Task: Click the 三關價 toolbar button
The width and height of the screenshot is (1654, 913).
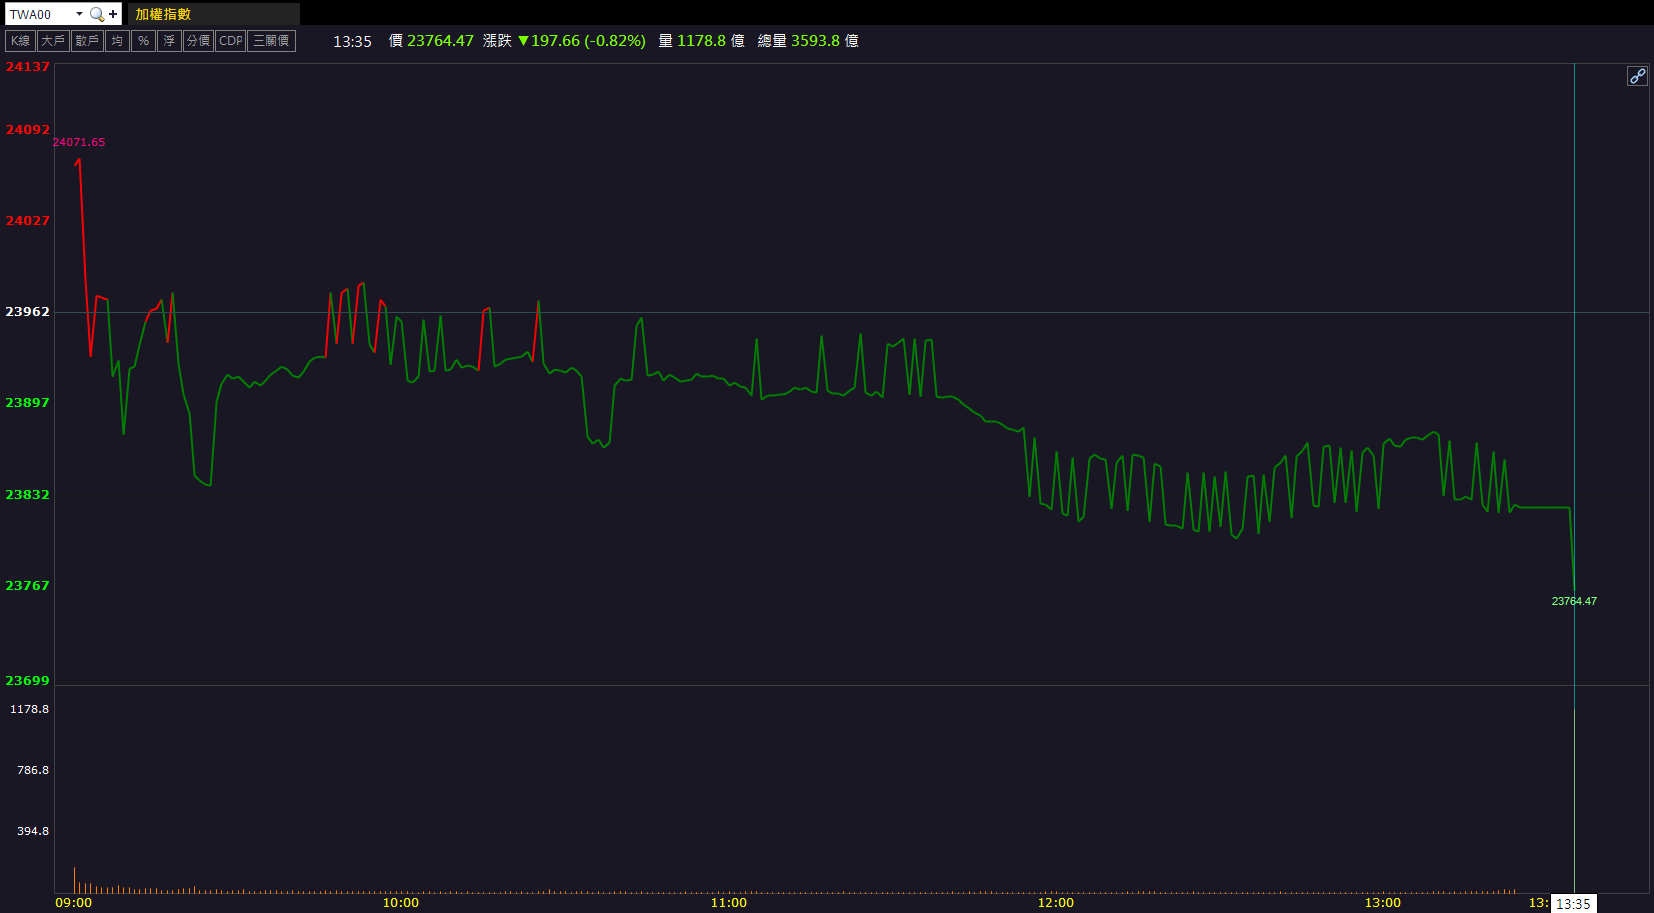Action: tap(271, 41)
